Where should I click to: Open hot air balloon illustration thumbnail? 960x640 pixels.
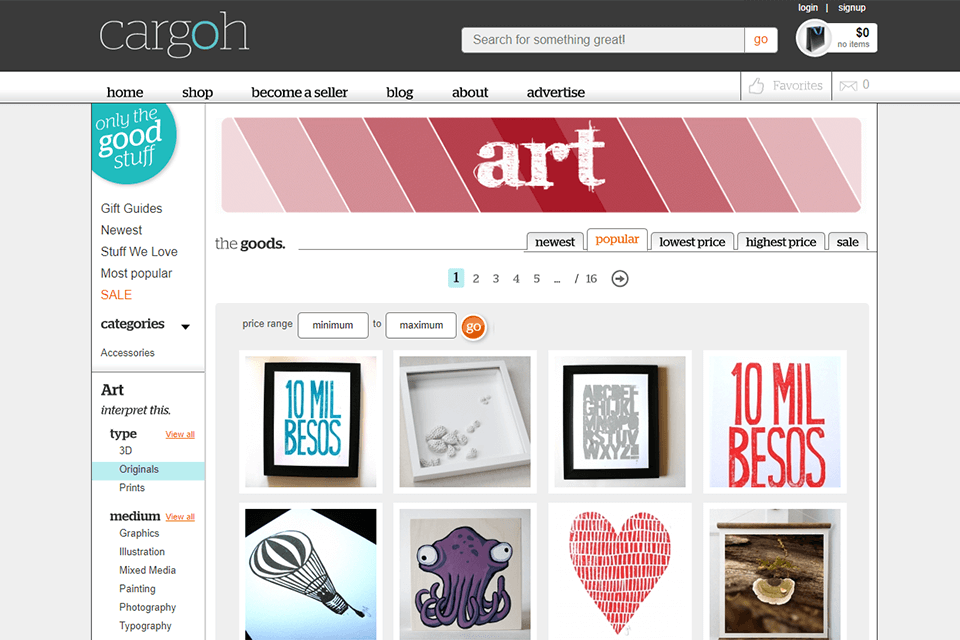pos(310,572)
